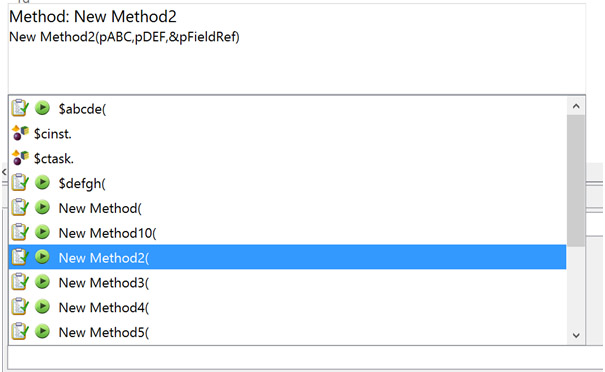Select the $abcde( entry in the list
This screenshot has height=372, width=605.
(x=287, y=109)
